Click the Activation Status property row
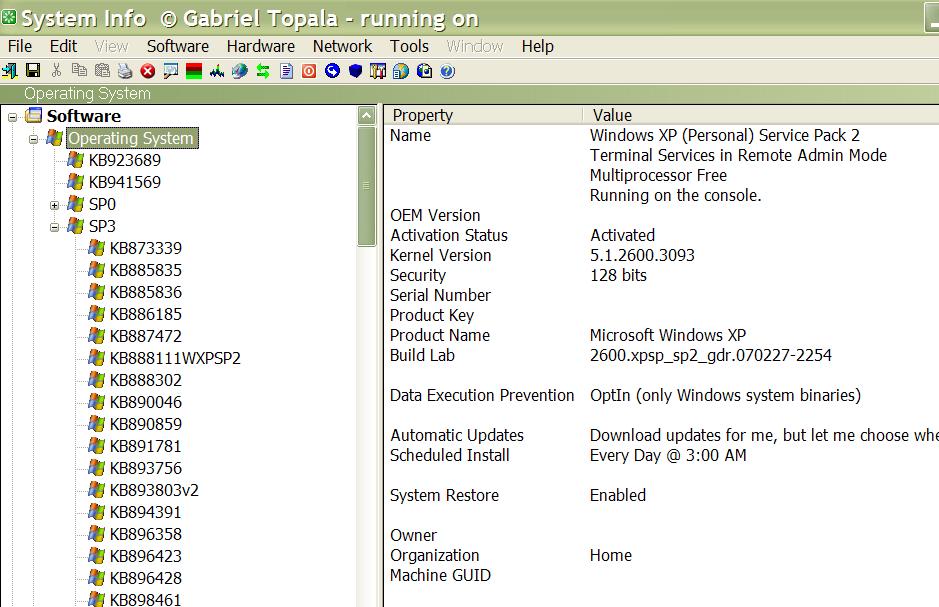The height and width of the screenshot is (607, 939). 449,235
